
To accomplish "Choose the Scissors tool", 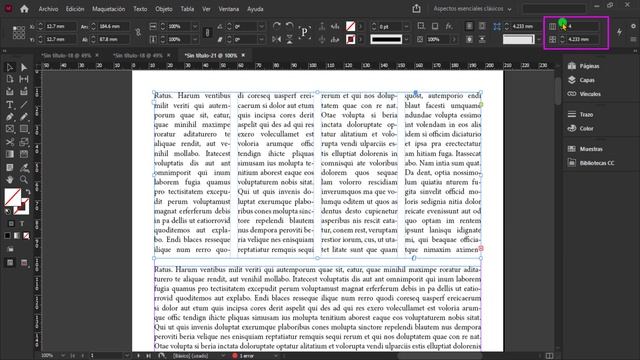I will pos(10,142).
